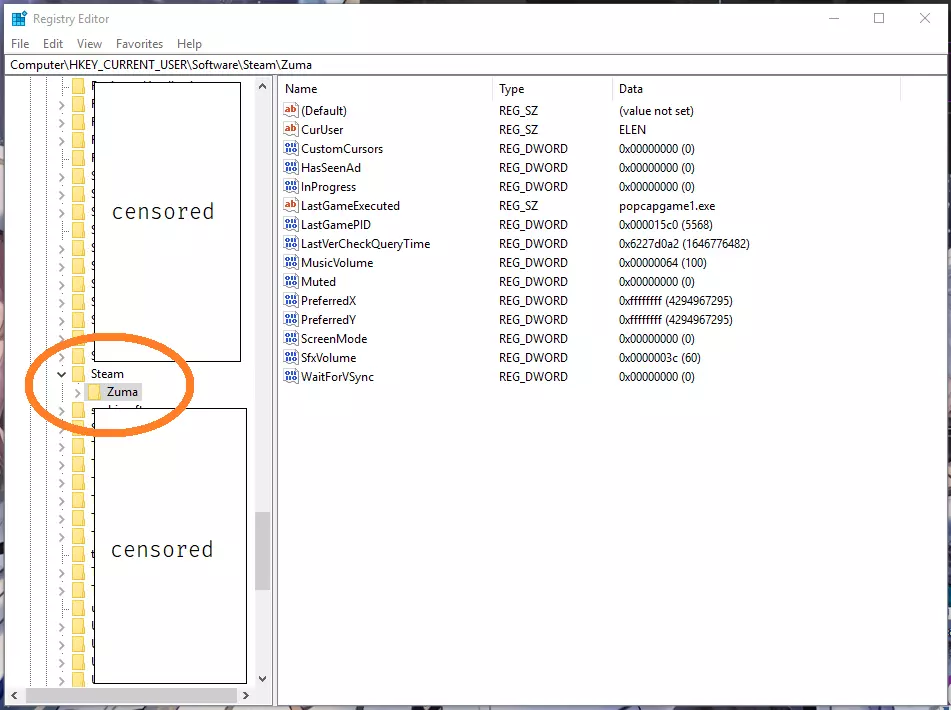Viewport: 951px width, 710px height.
Task: Click the tree scroll down arrow
Action: coord(262,679)
